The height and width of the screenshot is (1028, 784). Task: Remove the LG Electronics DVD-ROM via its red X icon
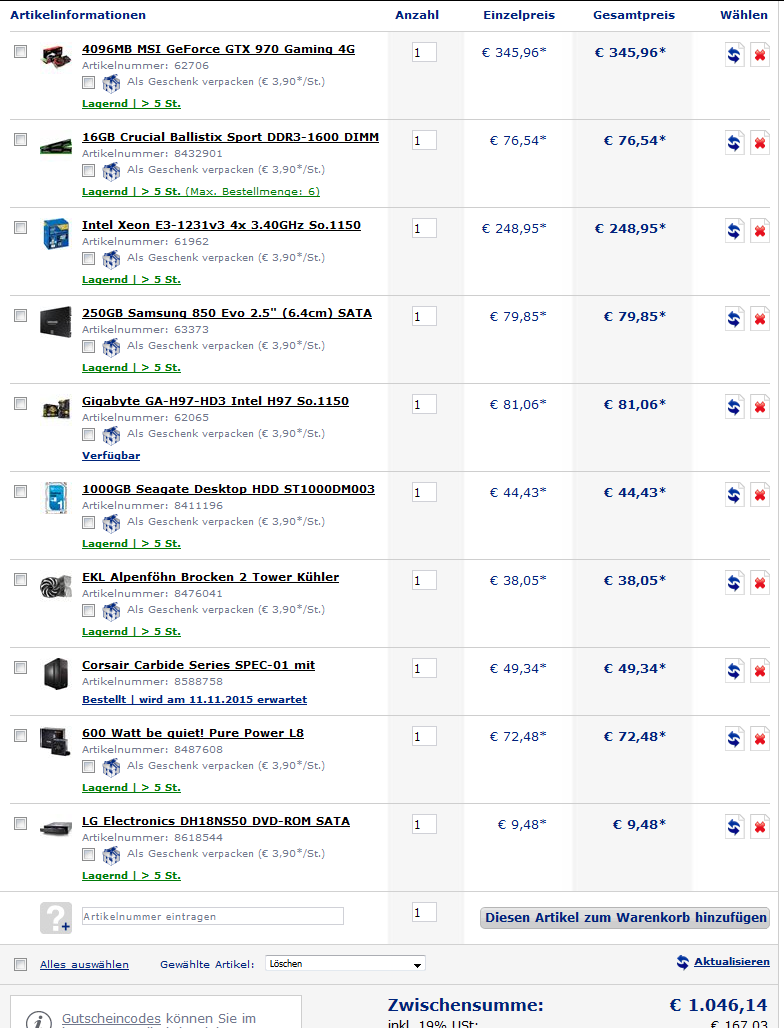(x=760, y=827)
